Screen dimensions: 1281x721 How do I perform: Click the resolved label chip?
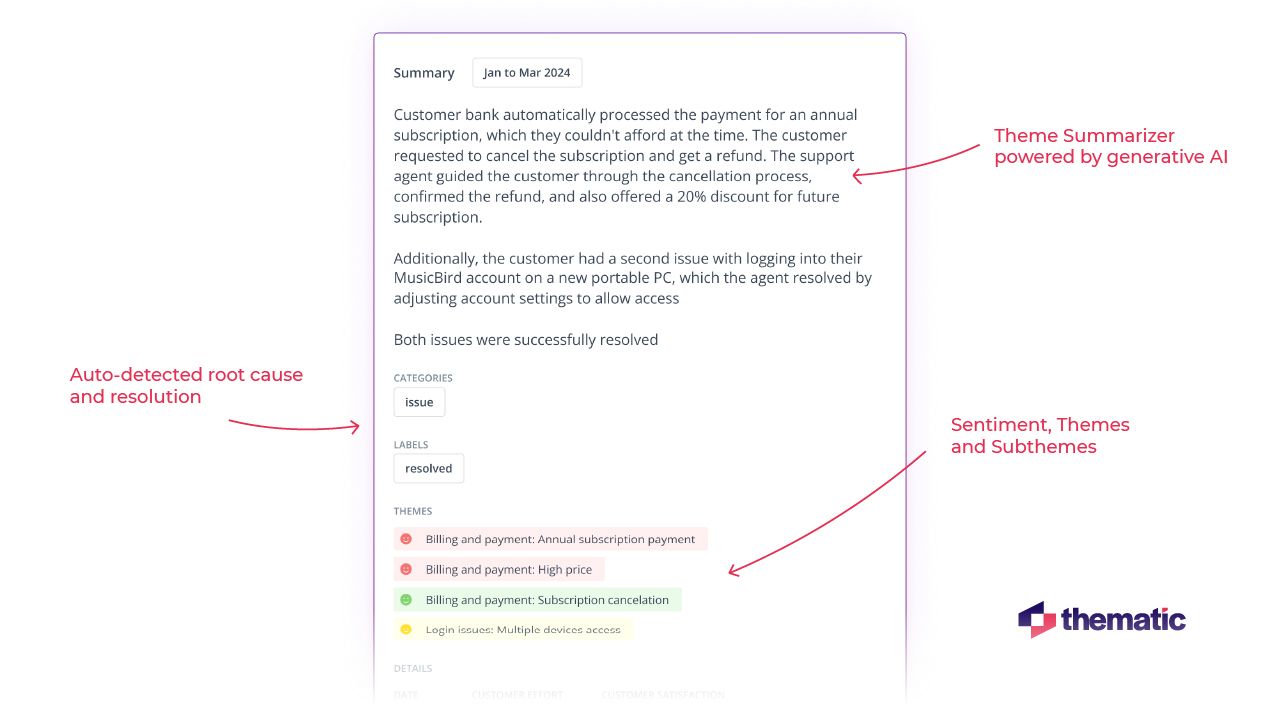click(428, 468)
